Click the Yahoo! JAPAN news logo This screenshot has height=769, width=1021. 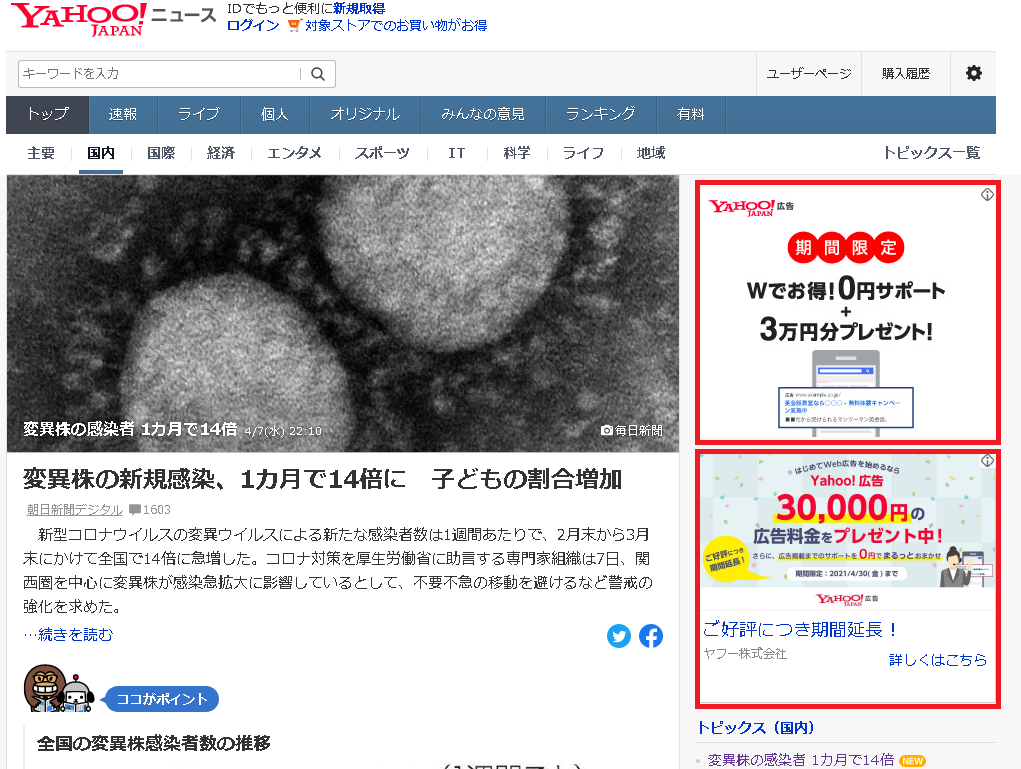click(x=113, y=19)
